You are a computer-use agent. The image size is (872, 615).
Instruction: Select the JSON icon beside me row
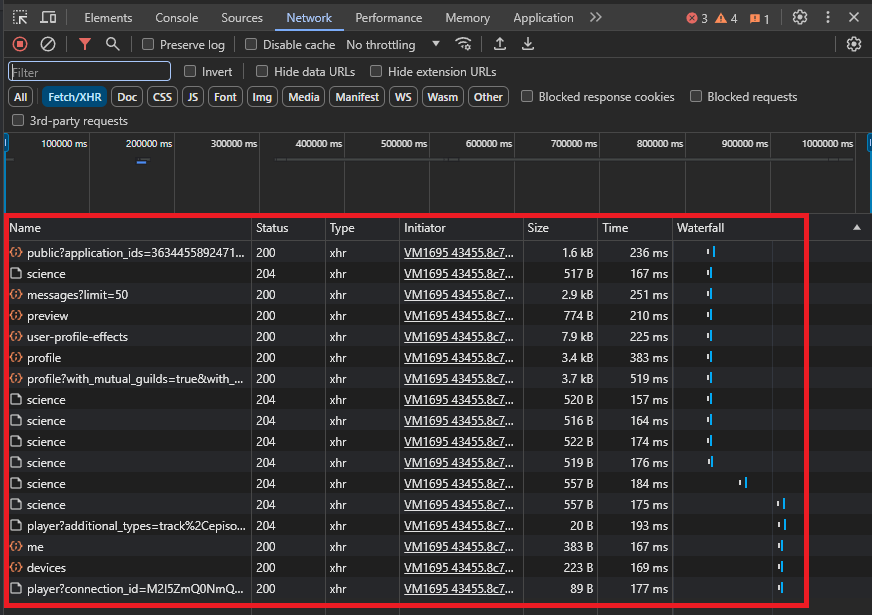(x=16, y=547)
